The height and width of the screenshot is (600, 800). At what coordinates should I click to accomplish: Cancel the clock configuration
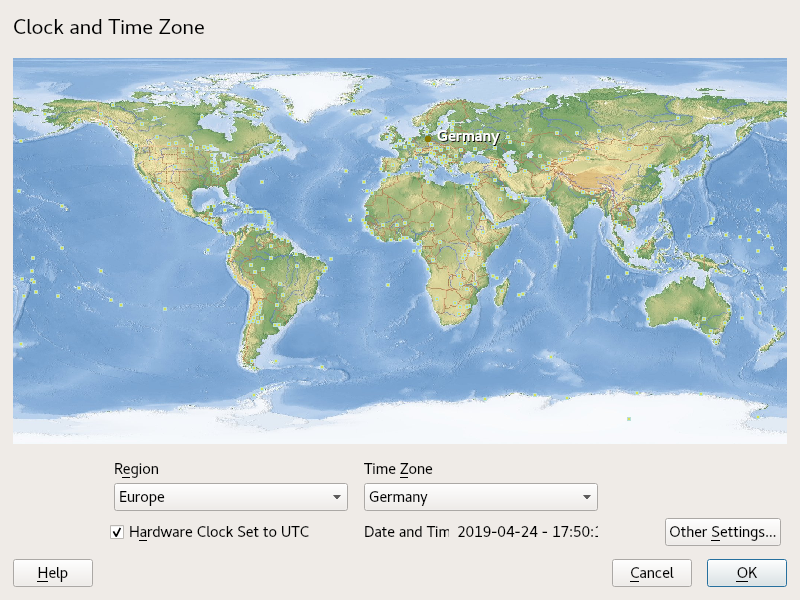[x=652, y=573]
